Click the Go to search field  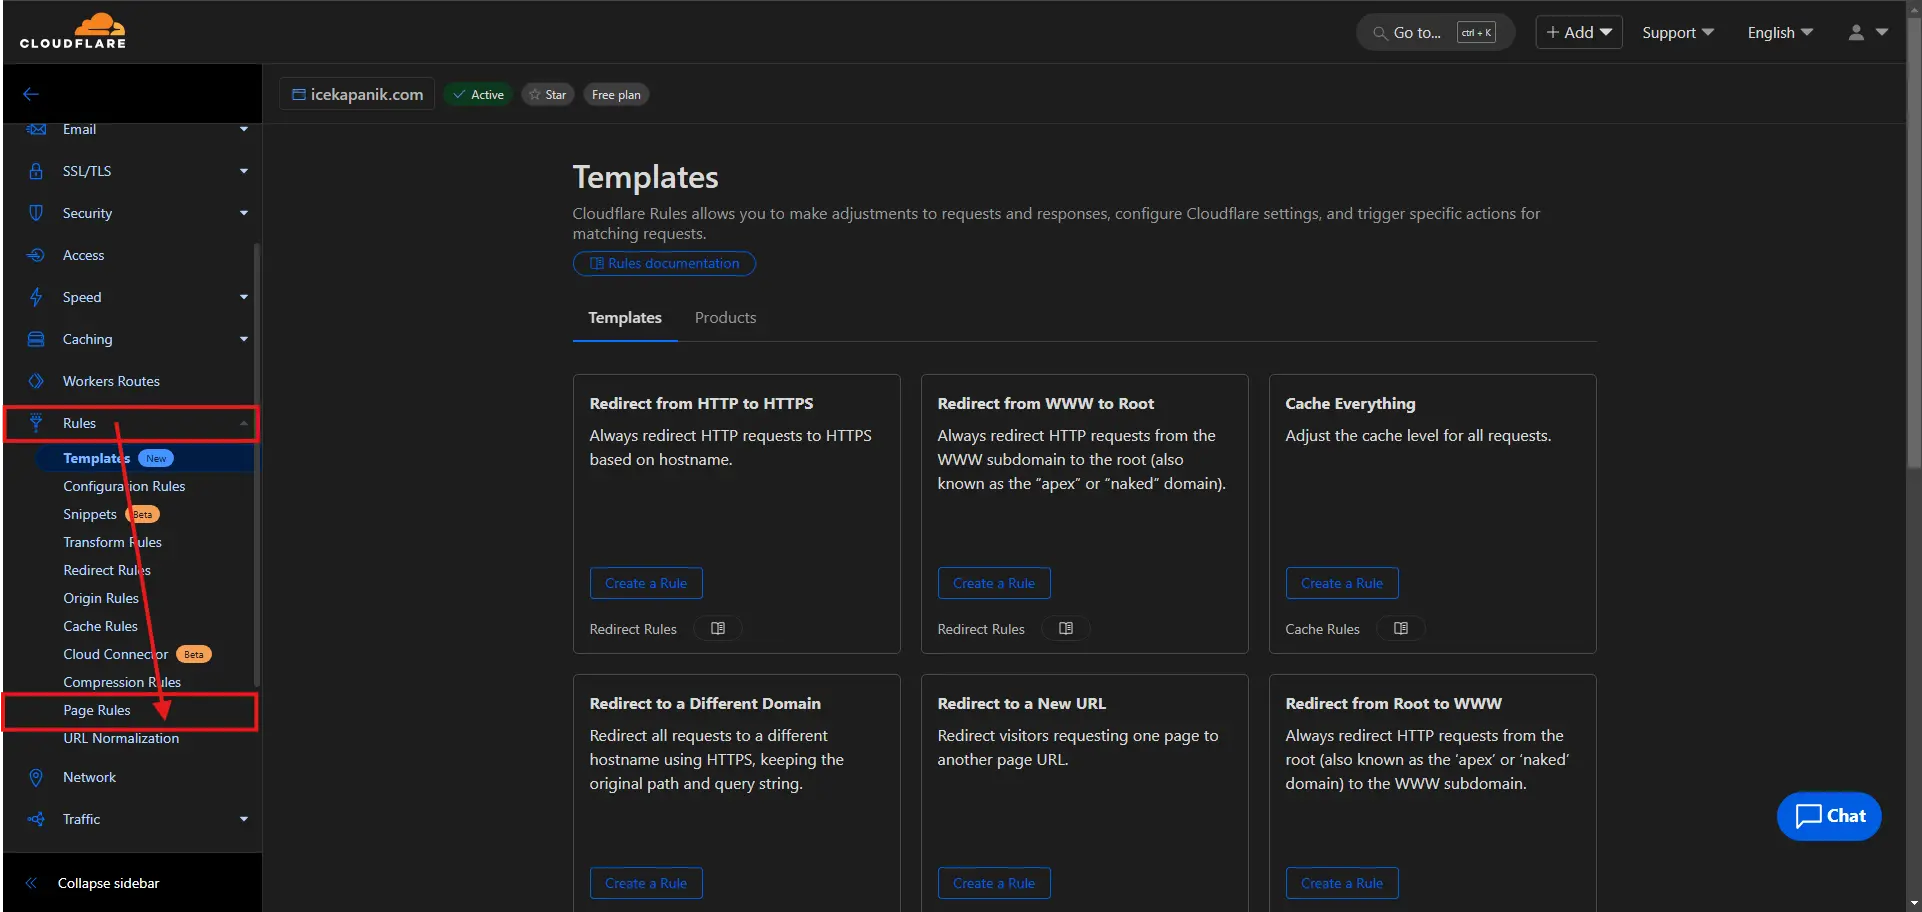(1435, 33)
